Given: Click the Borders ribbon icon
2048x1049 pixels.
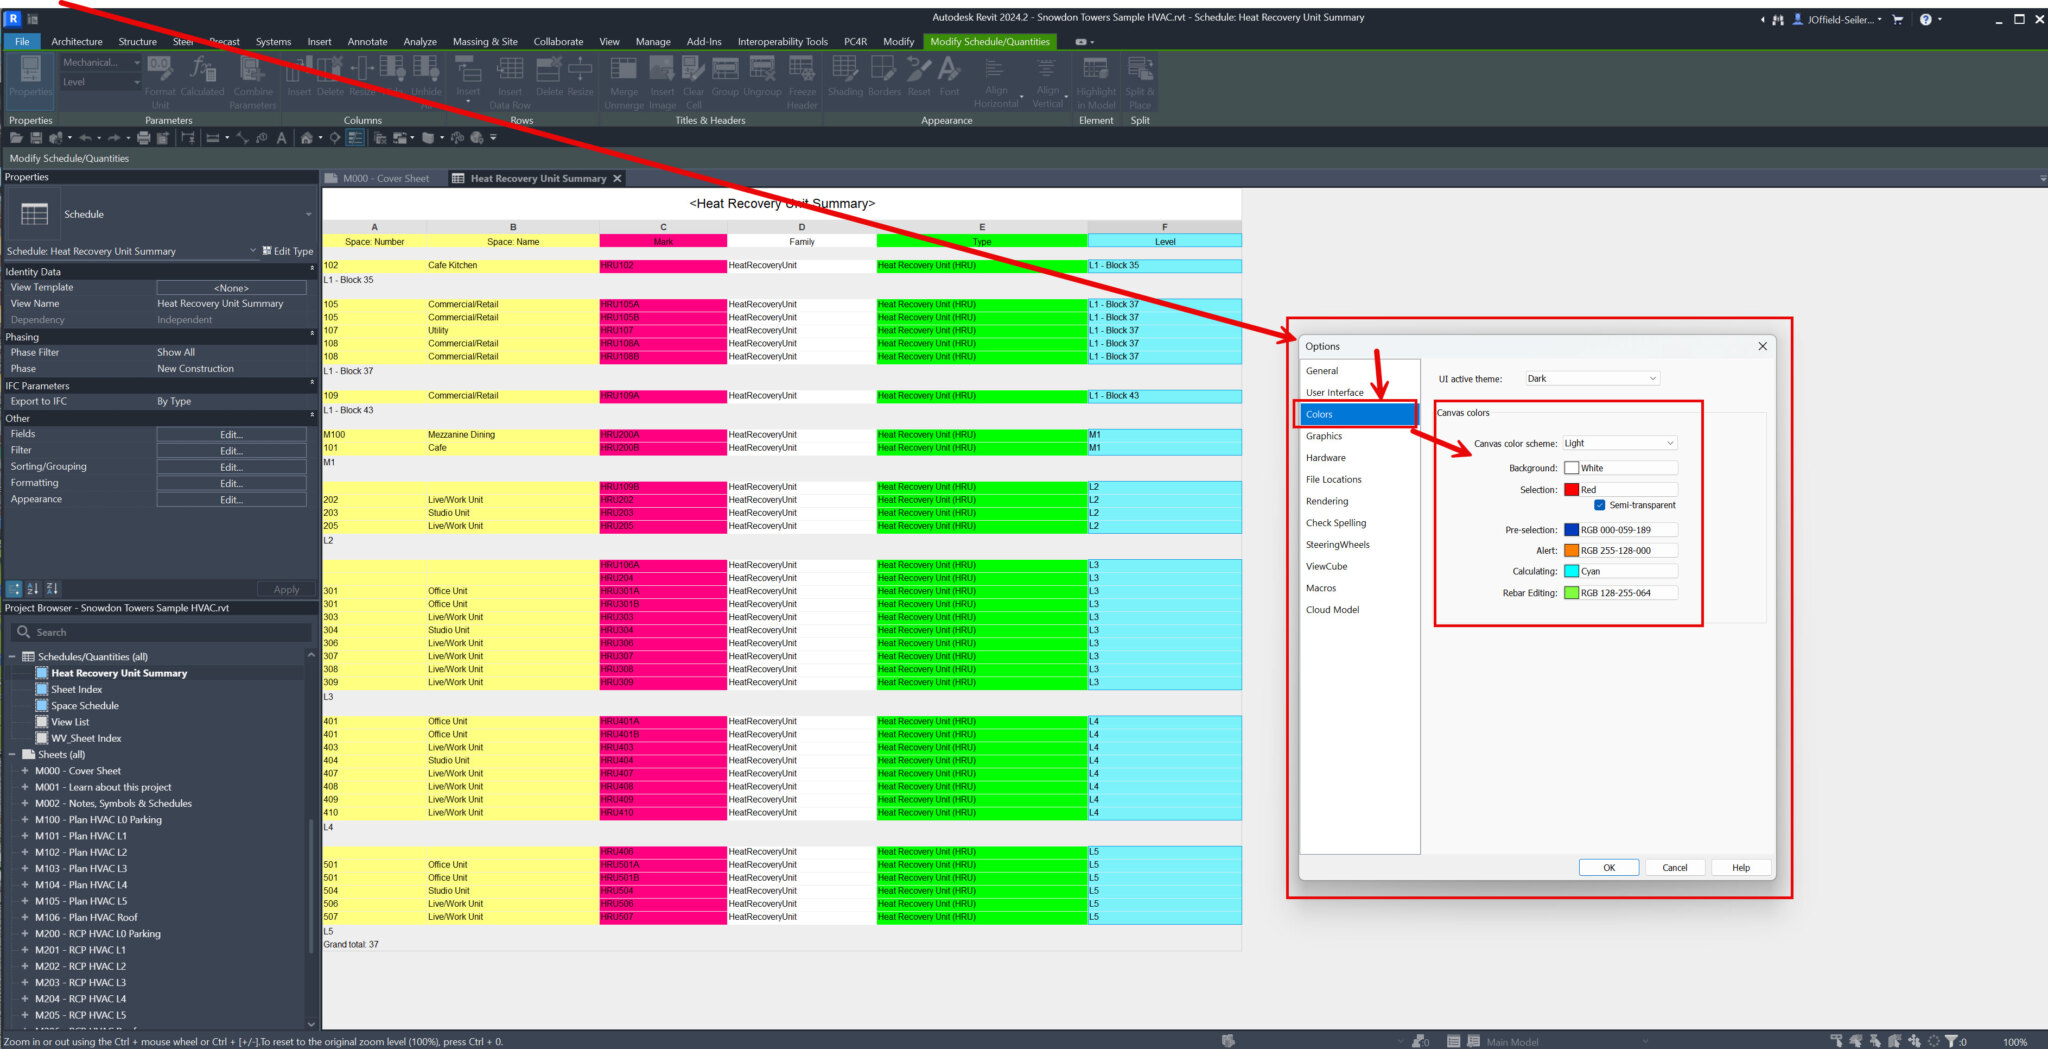Looking at the screenshot, I should pyautogui.click(x=884, y=68).
